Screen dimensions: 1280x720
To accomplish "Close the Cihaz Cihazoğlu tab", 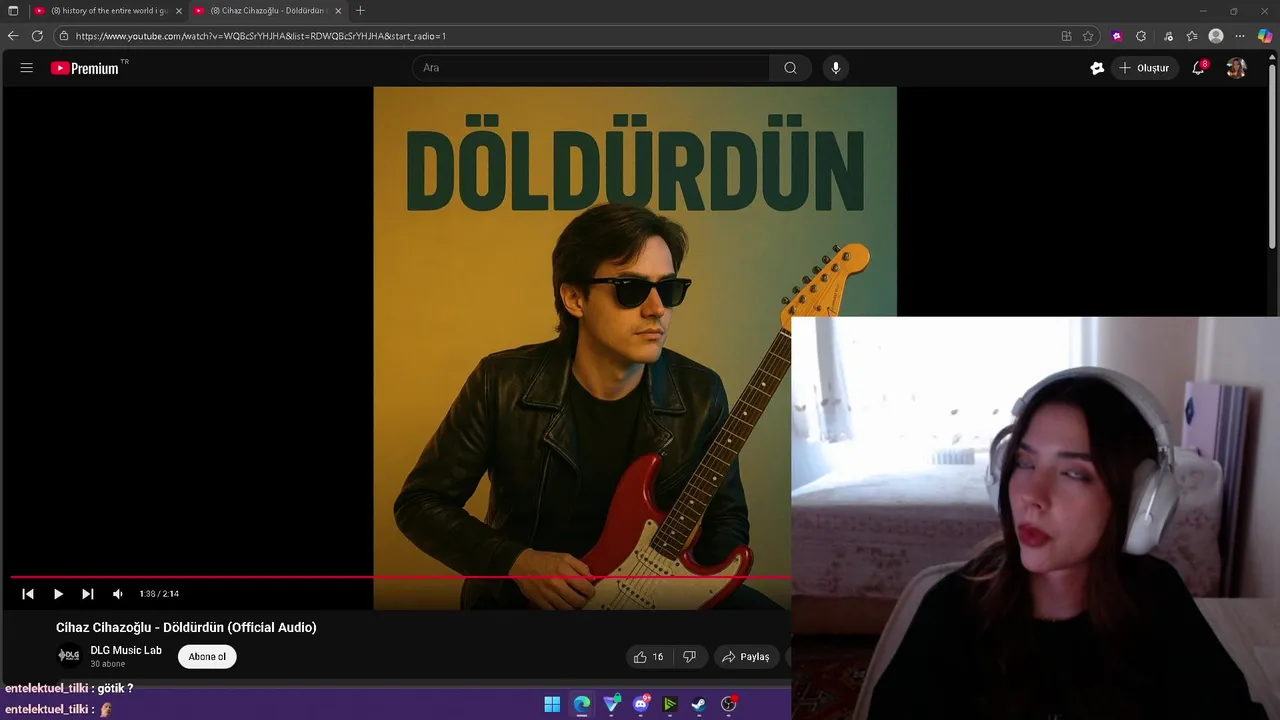I will click(338, 11).
